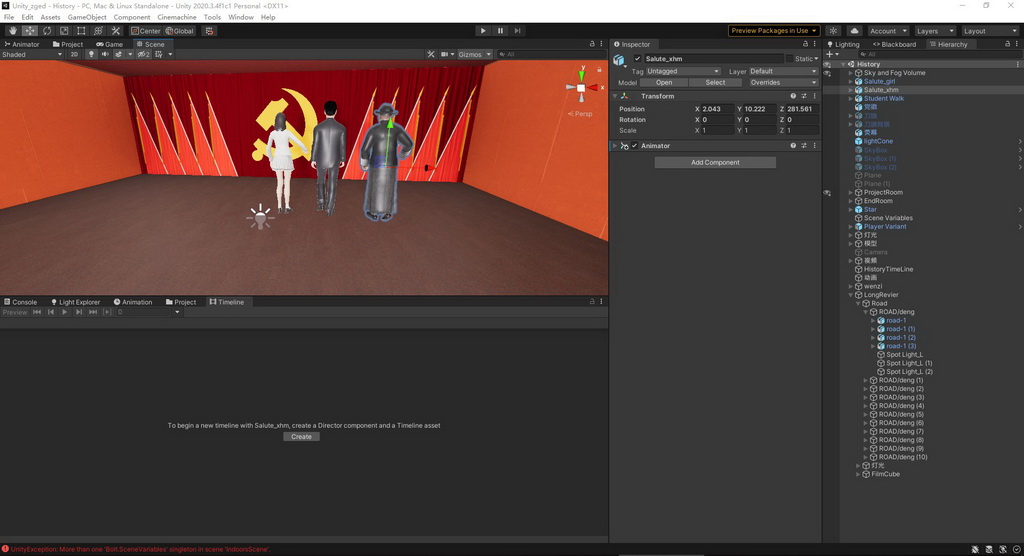This screenshot has width=1024, height=556.
Task: Select Student Walk in the Hierarchy
Action: [883, 98]
